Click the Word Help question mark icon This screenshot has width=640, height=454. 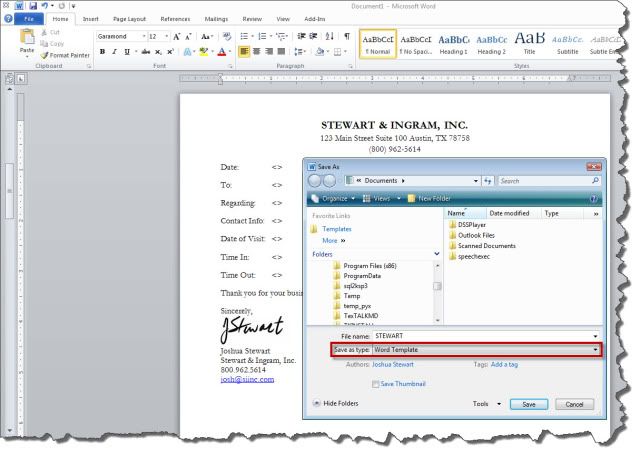click(8, 19)
